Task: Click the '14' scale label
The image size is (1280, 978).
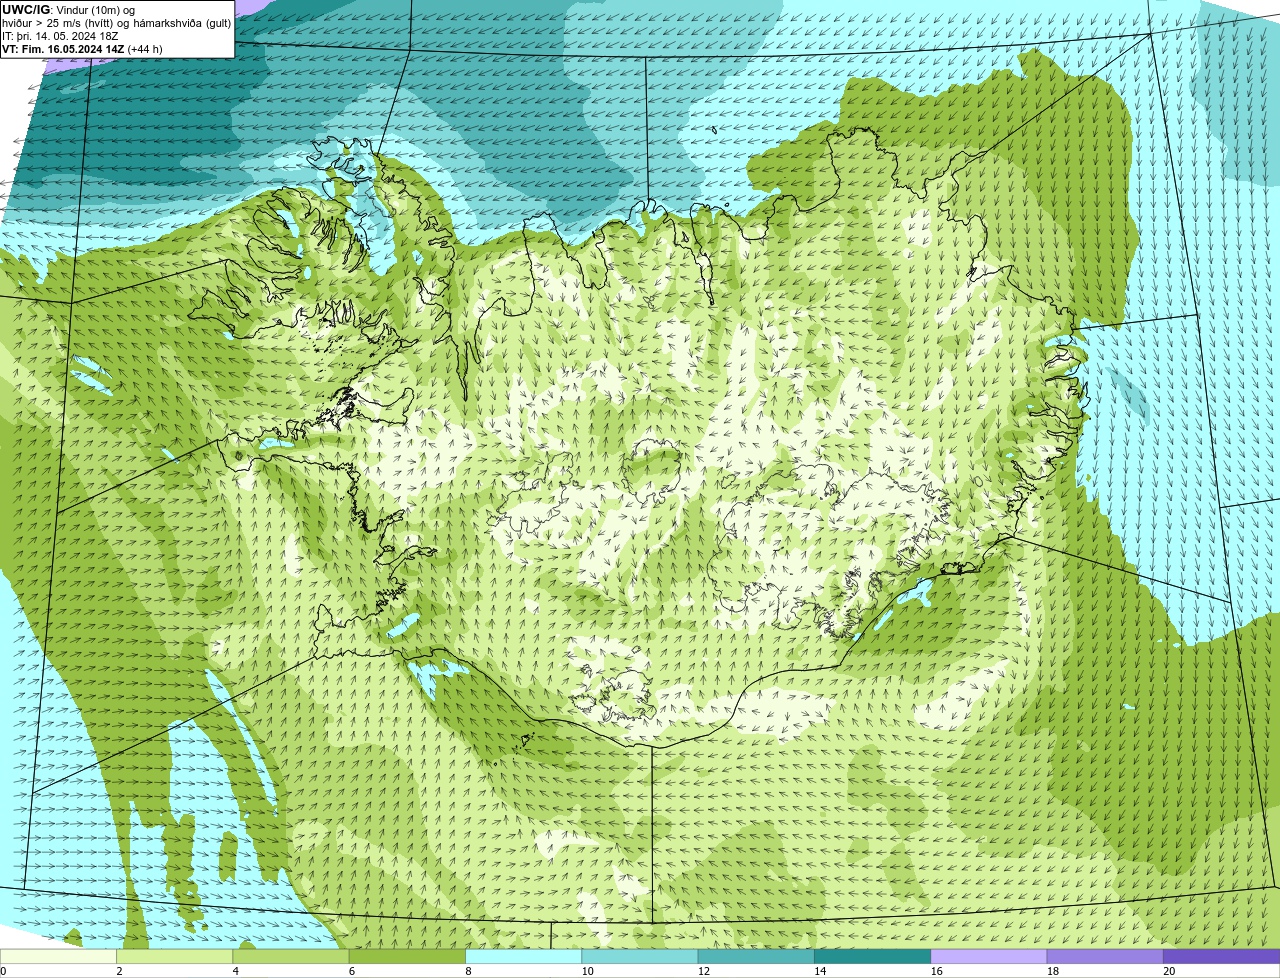Action: click(x=820, y=971)
